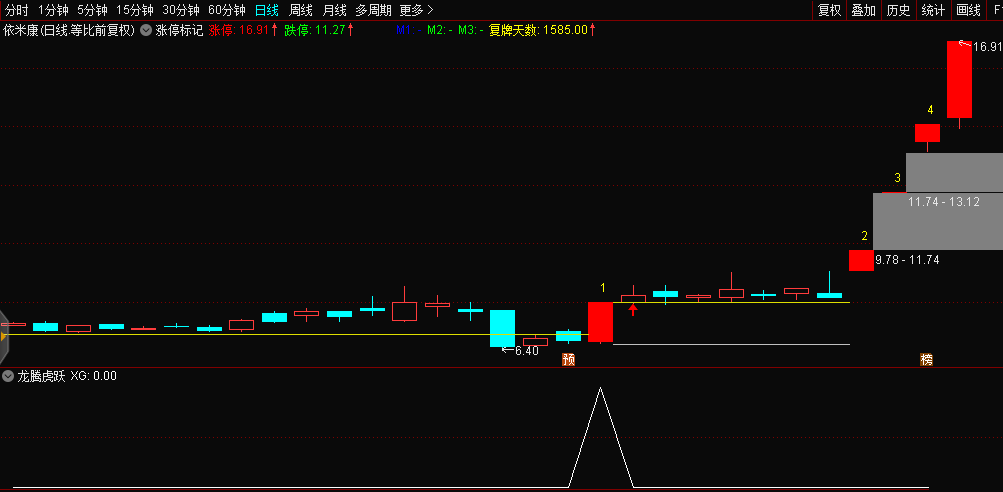Viewport: 1003px width, 492px height.
Task: Click the red up-arrow signal marker
Action: [x=633, y=310]
